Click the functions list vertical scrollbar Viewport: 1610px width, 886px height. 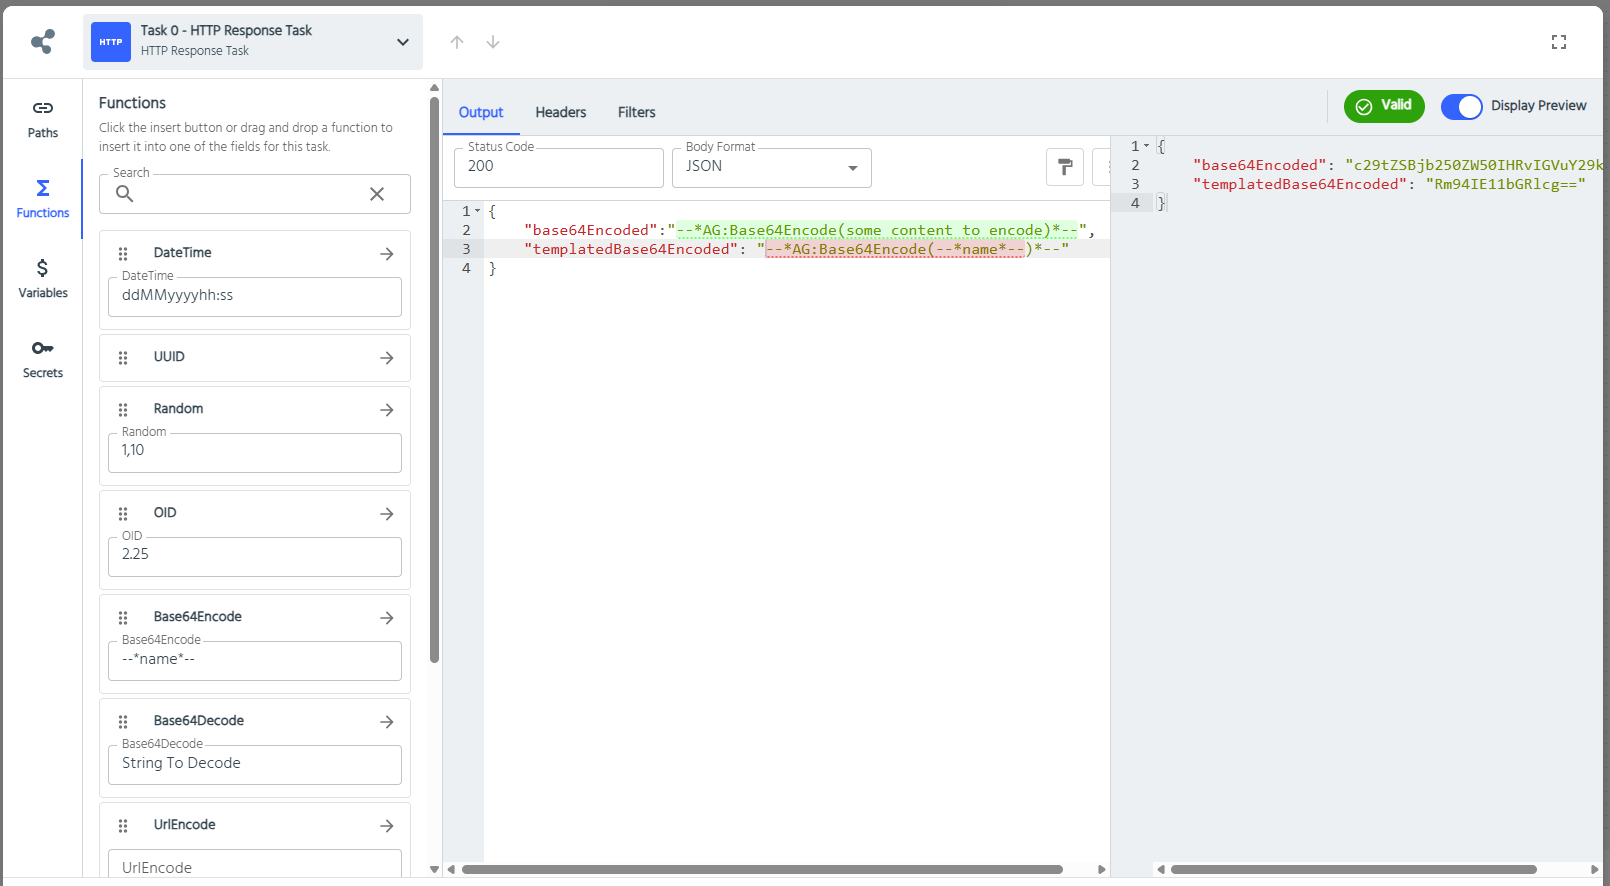pyautogui.click(x=434, y=380)
